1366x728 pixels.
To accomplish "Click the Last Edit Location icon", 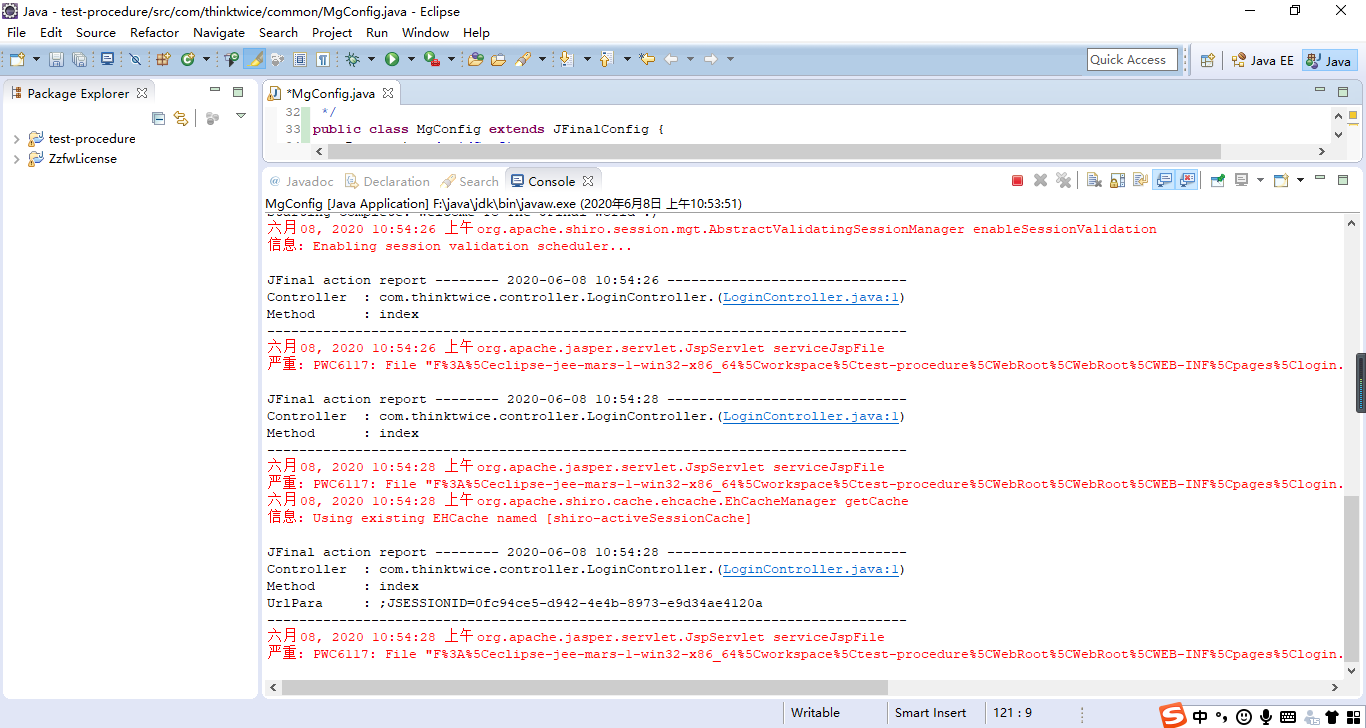I will [x=647, y=59].
